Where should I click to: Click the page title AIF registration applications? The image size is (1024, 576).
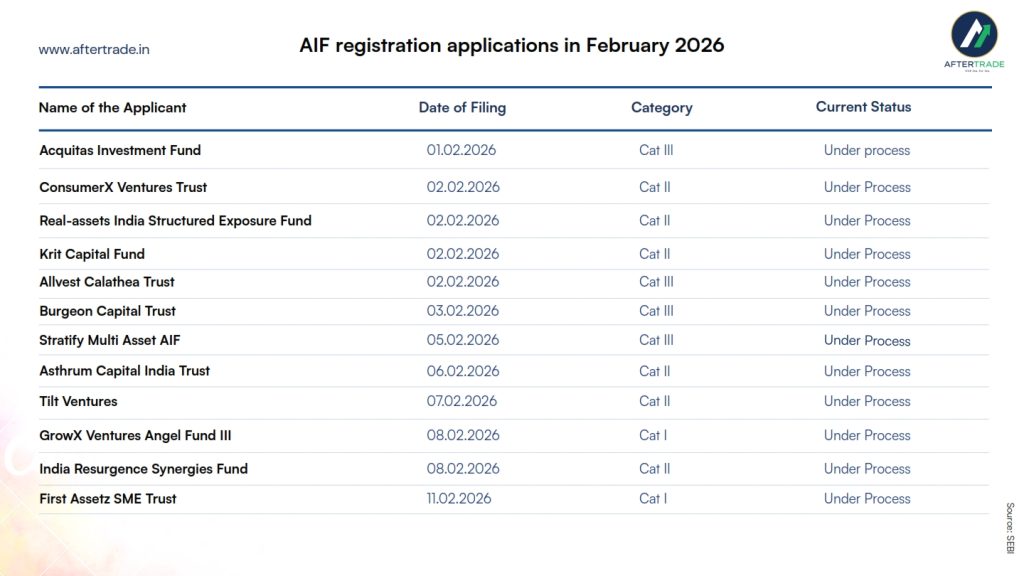[x=511, y=45]
